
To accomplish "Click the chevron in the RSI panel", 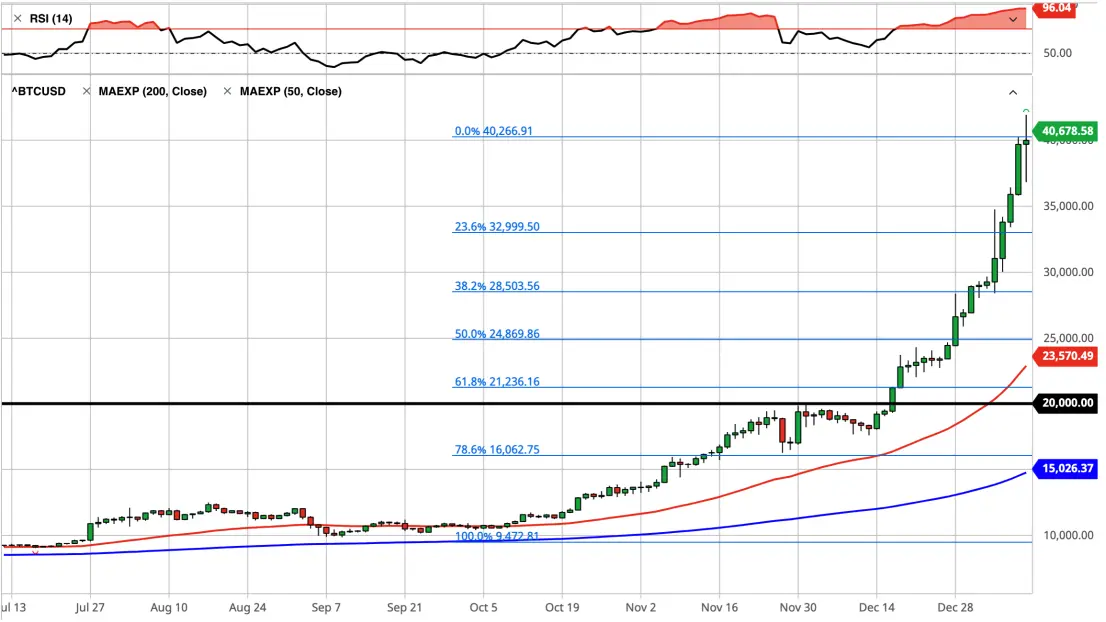I will (x=1013, y=20).
